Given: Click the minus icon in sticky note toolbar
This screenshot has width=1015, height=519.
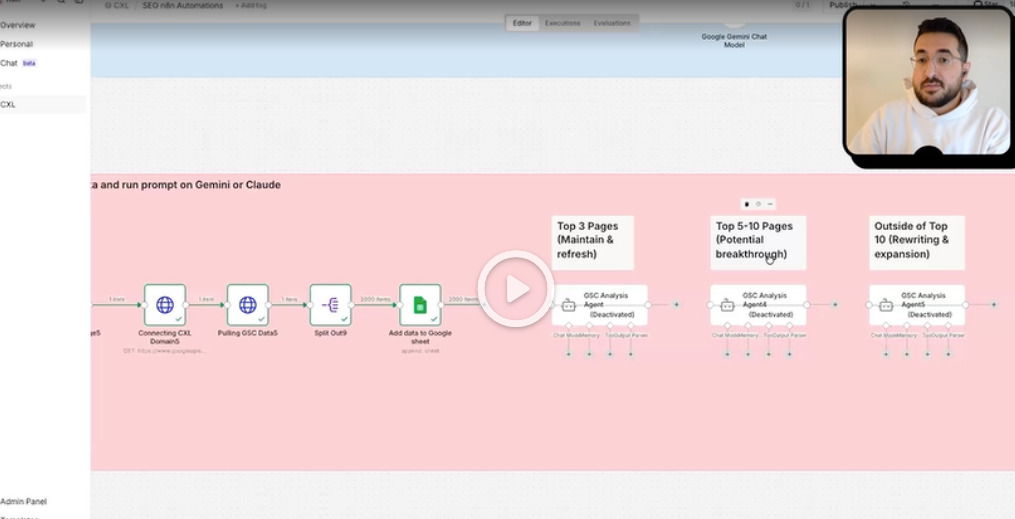Looking at the screenshot, I should point(770,204).
